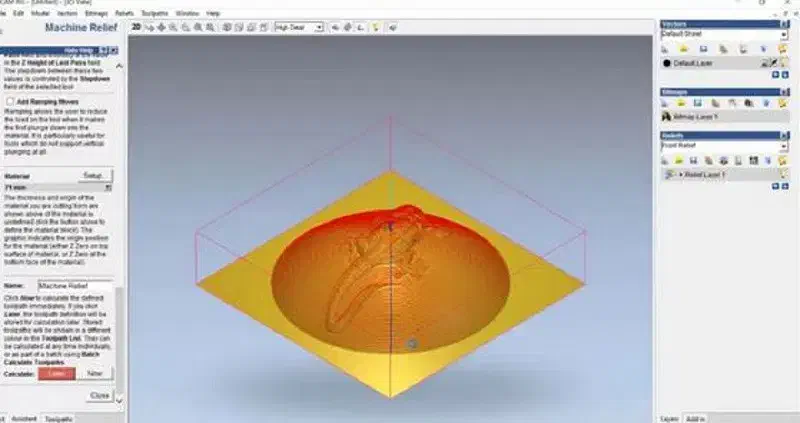Switch to the Assistant tab
This screenshot has height=423, width=800.
pos(24,419)
